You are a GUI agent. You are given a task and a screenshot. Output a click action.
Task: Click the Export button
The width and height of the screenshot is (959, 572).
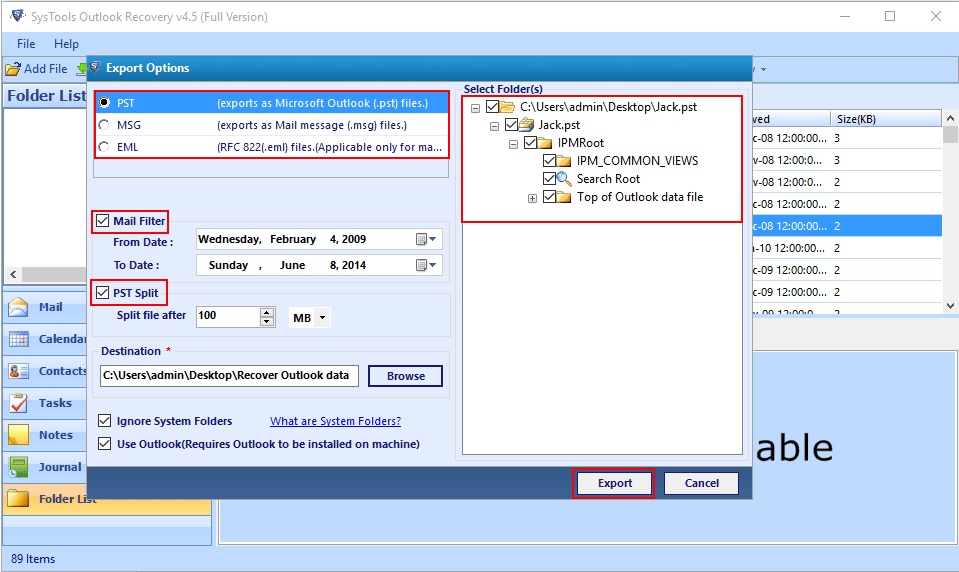[x=614, y=483]
